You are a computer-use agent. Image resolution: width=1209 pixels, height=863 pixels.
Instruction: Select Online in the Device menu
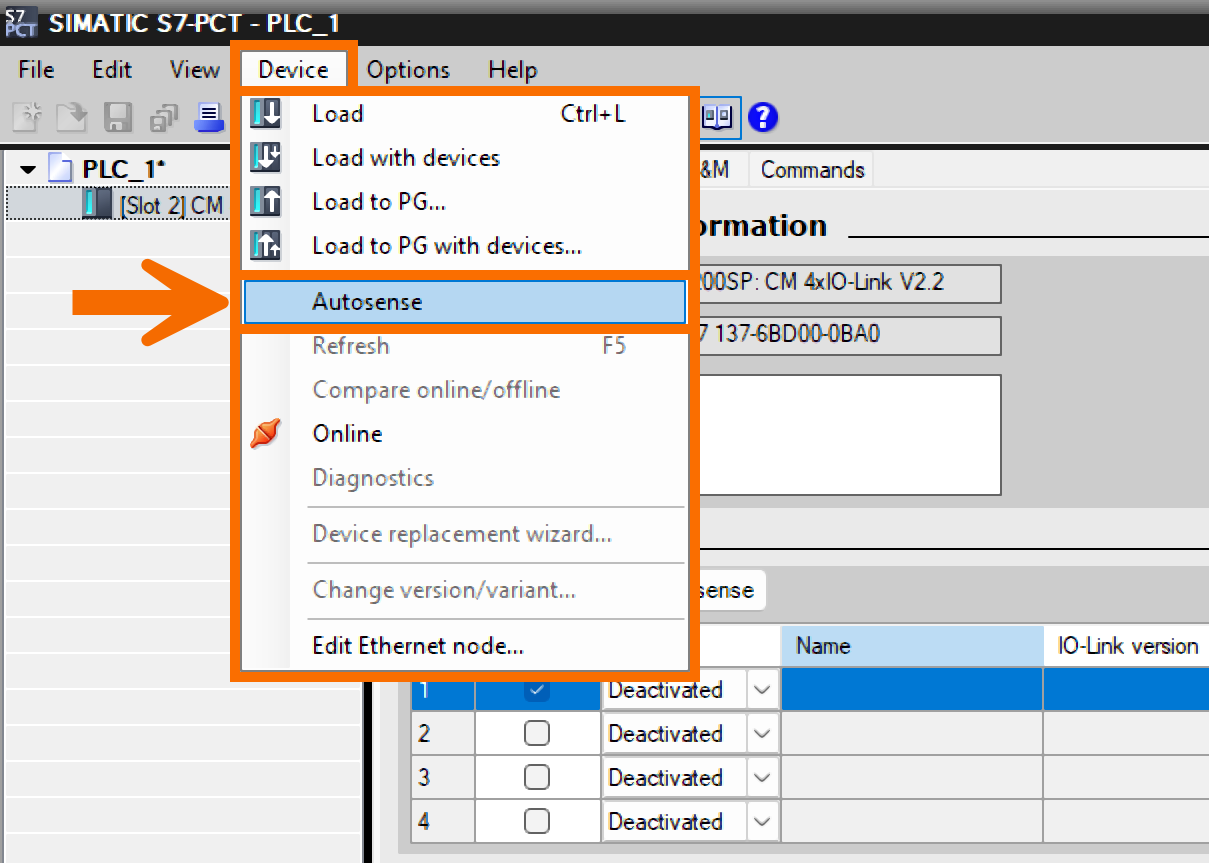[x=464, y=434]
